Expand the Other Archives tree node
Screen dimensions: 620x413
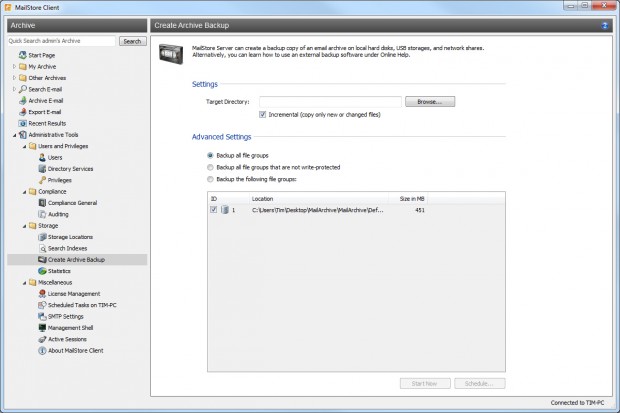tap(14, 78)
